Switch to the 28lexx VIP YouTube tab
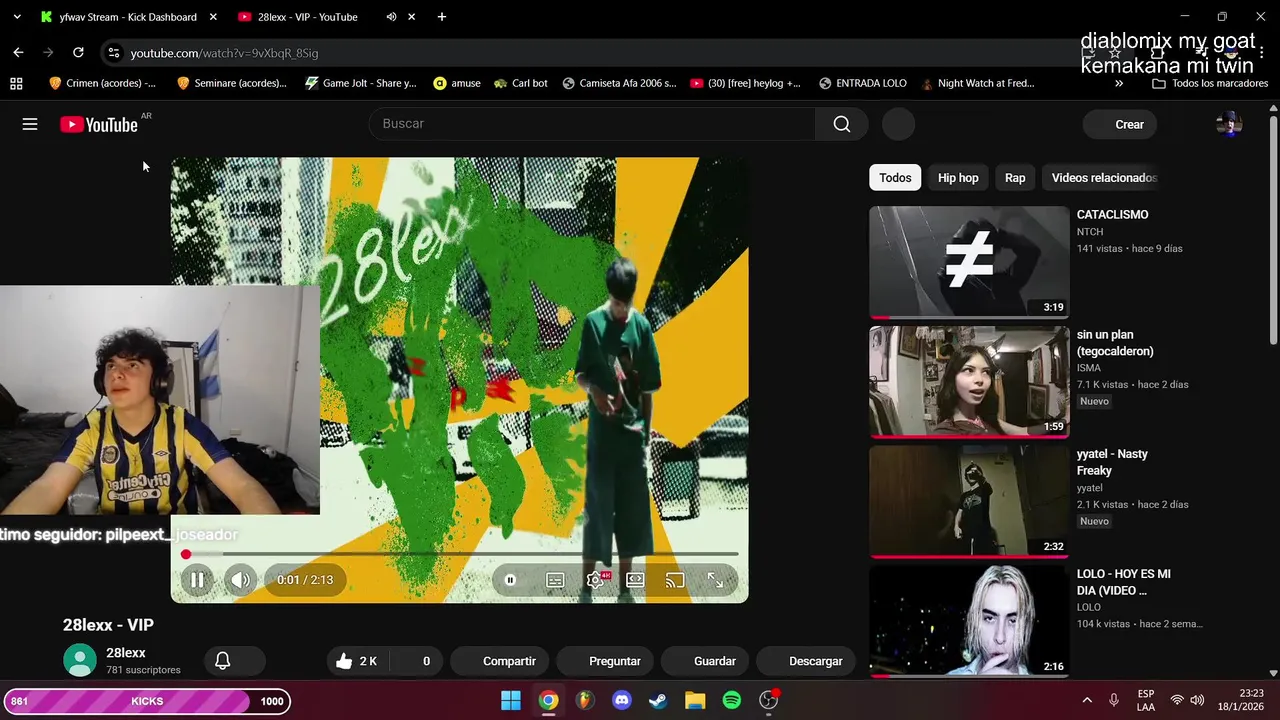Screen dimensions: 1280x720 307,17
